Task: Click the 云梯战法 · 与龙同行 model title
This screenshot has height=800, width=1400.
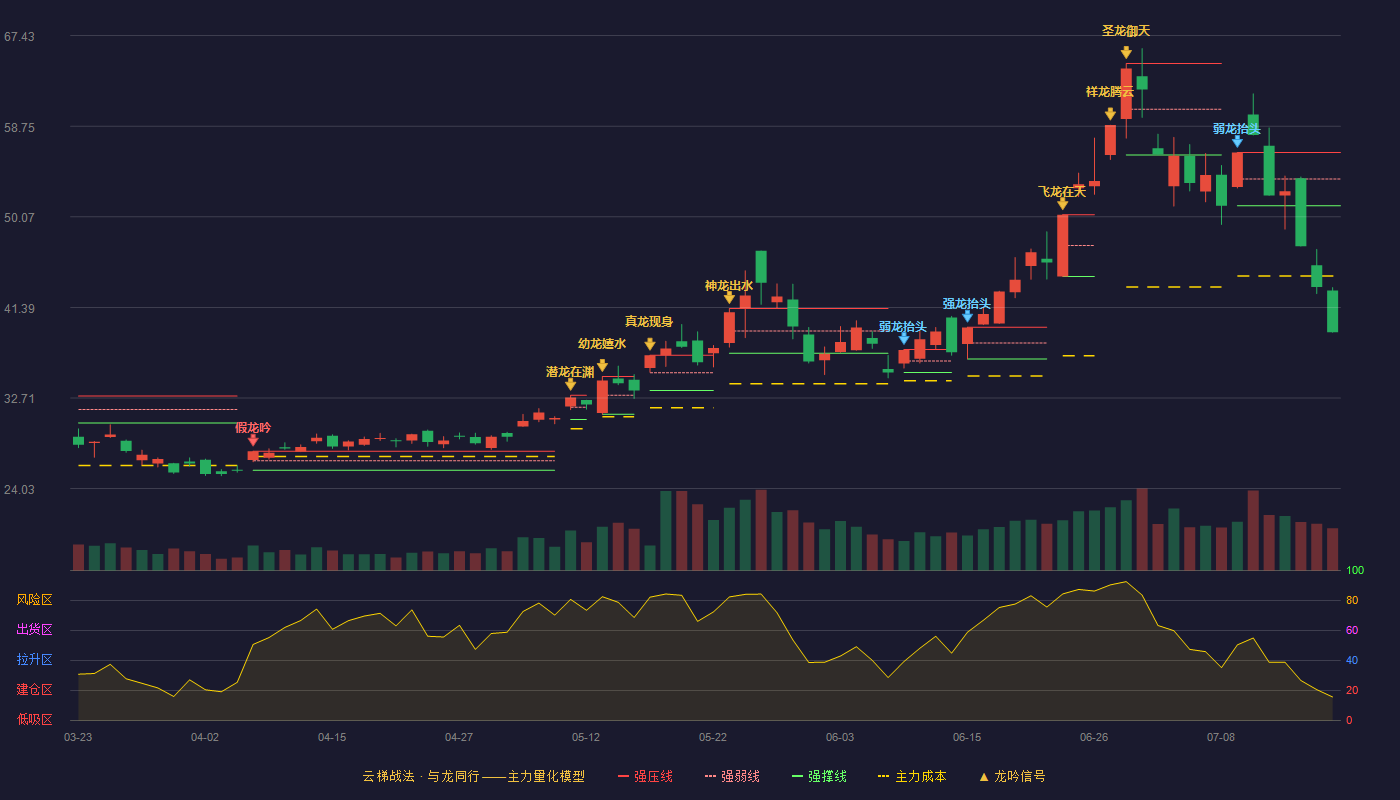Action: coord(473,776)
